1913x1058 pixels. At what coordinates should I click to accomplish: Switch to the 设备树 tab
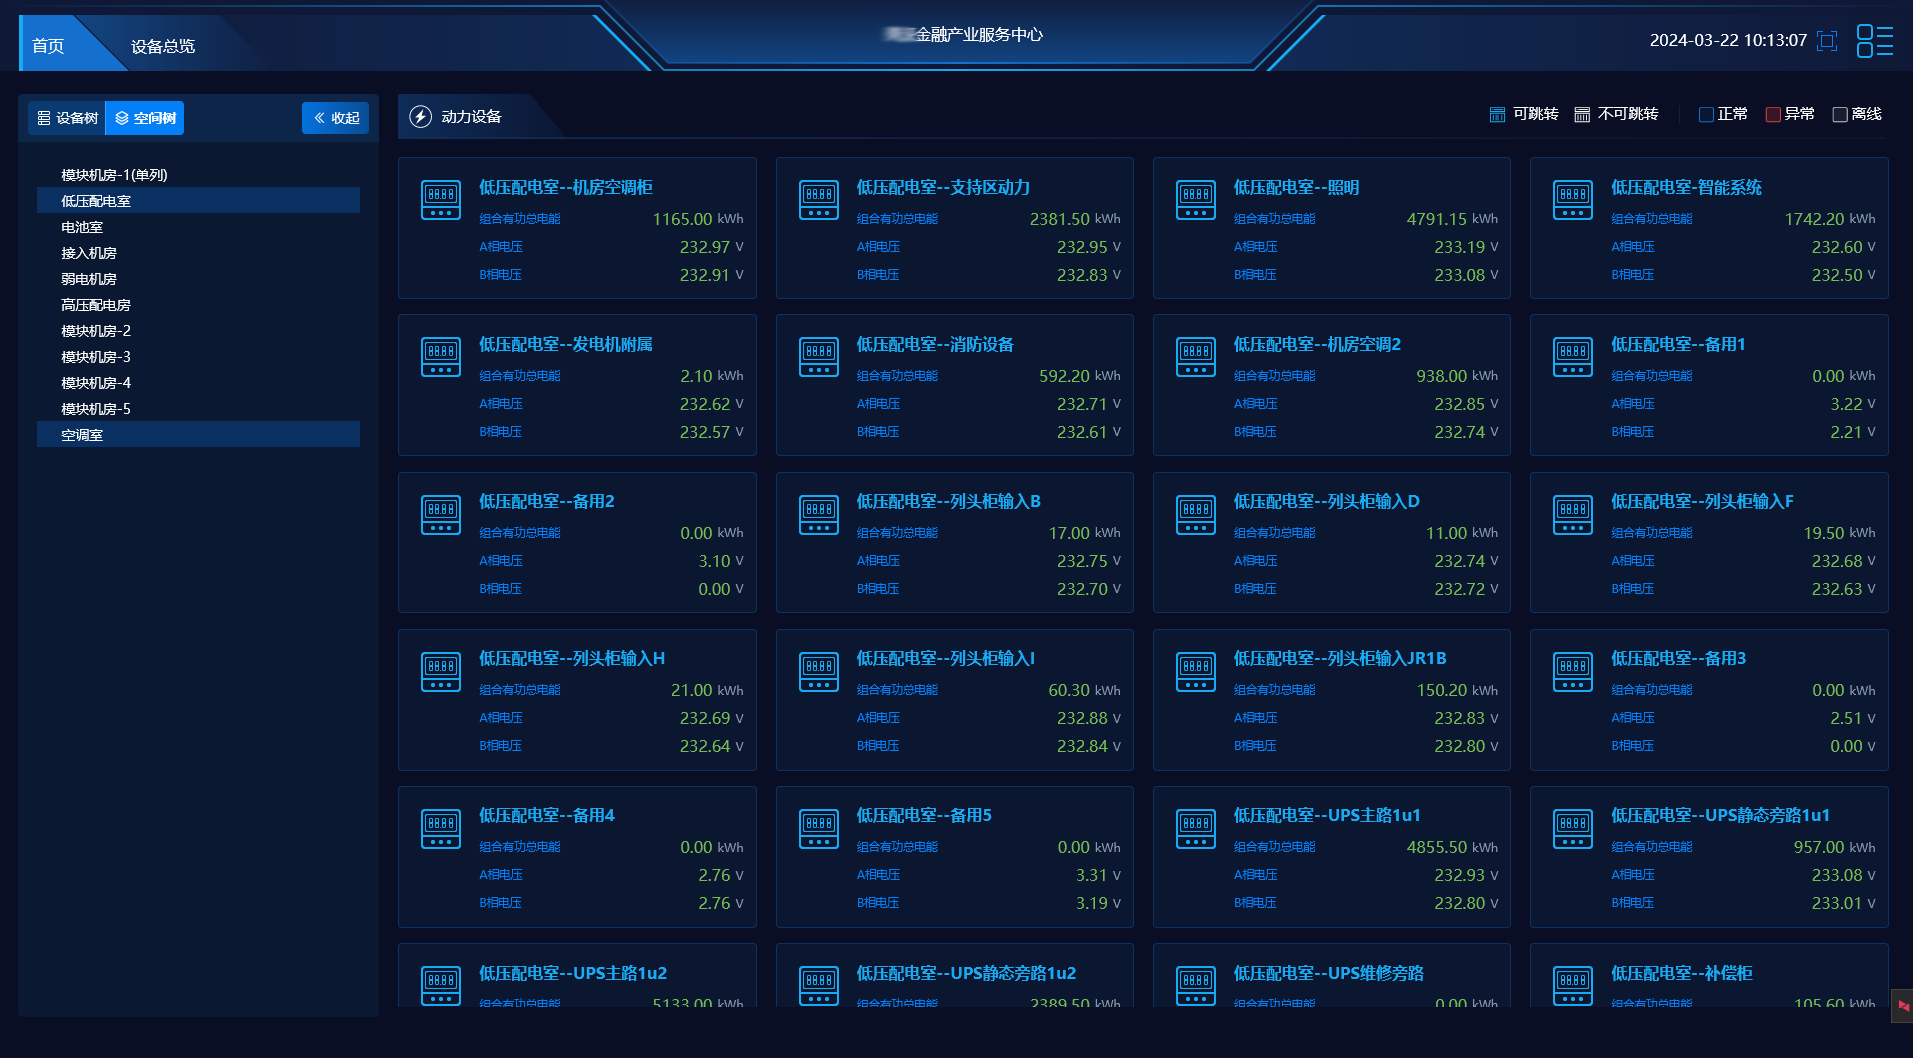point(67,118)
